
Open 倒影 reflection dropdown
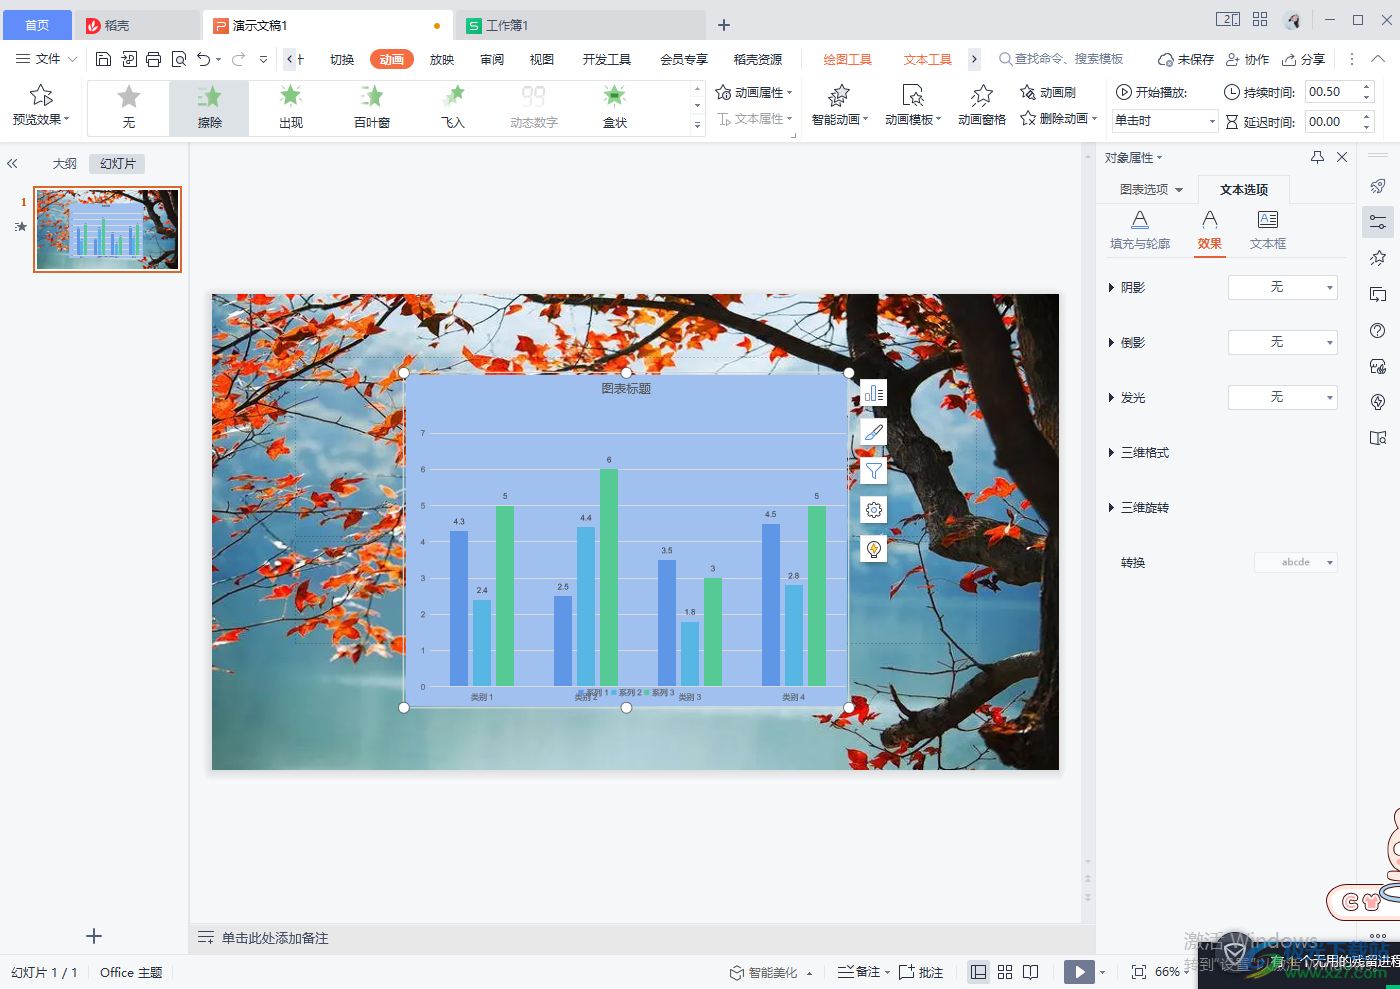(1283, 342)
